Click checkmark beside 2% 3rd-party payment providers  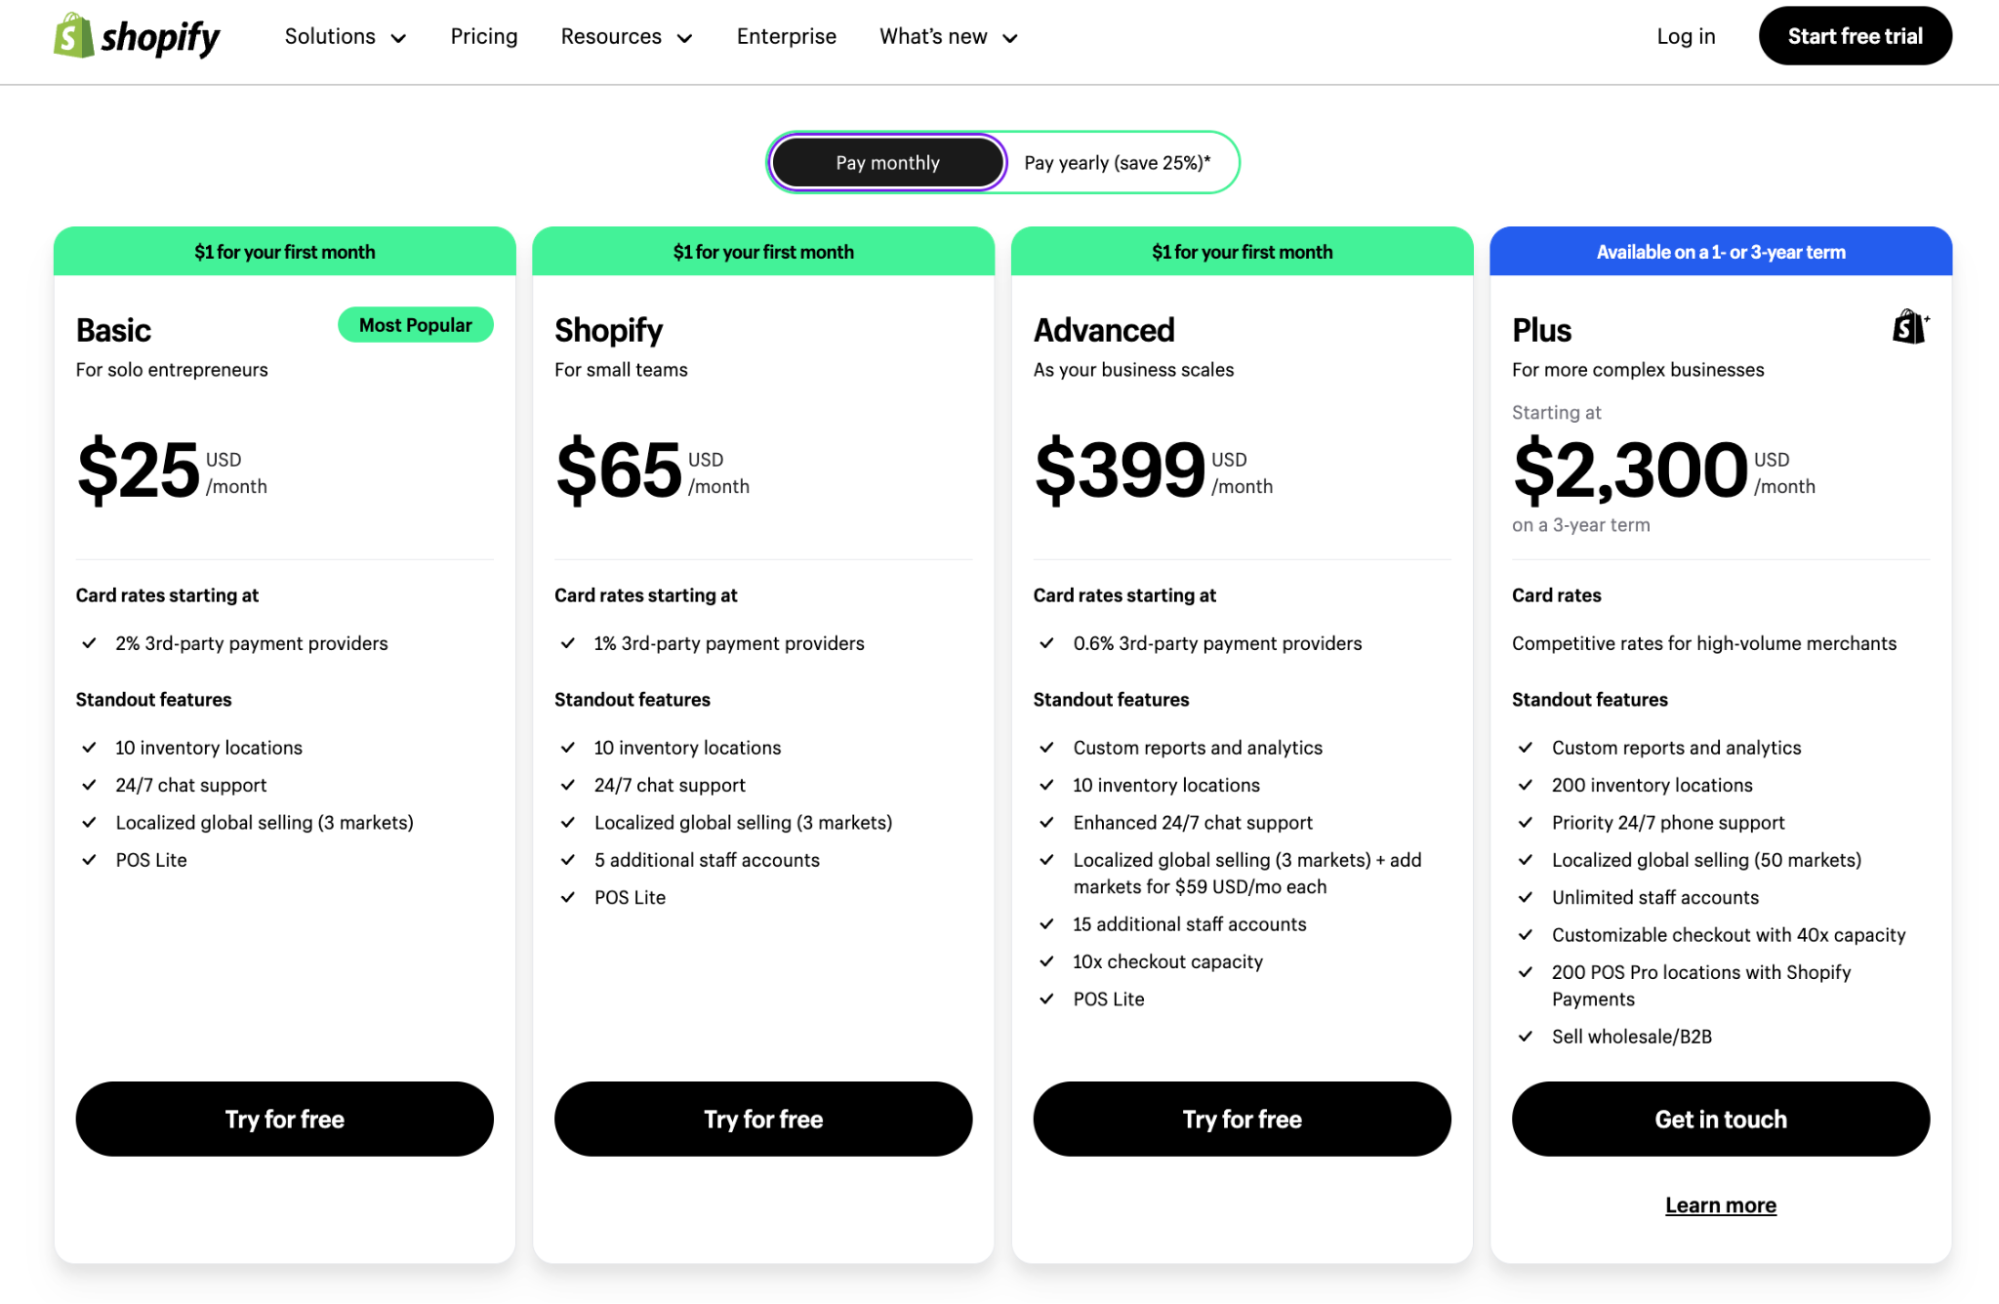pos(89,643)
